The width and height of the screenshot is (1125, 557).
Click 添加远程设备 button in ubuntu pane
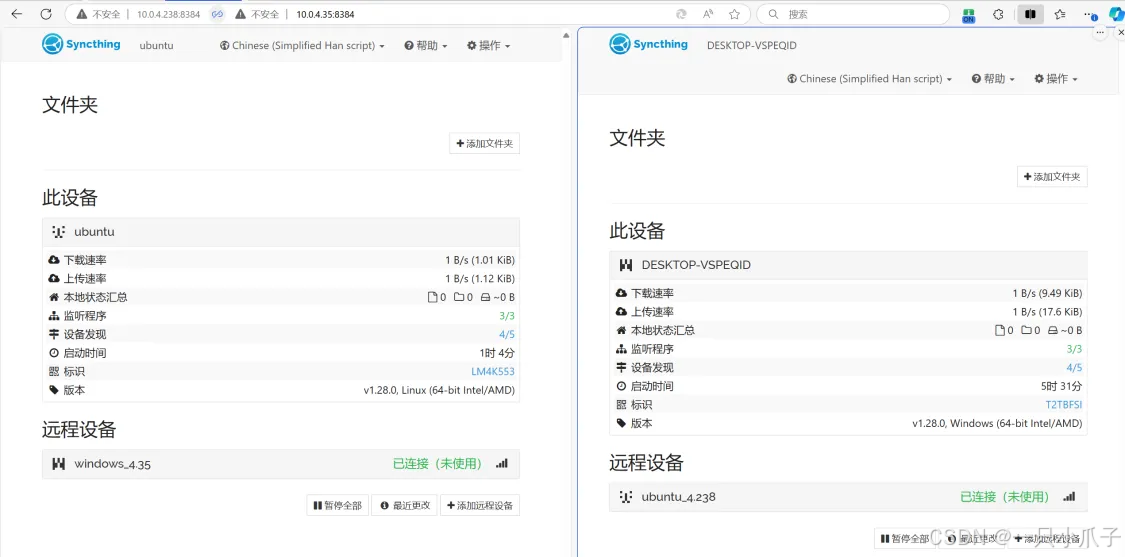[x=480, y=505]
